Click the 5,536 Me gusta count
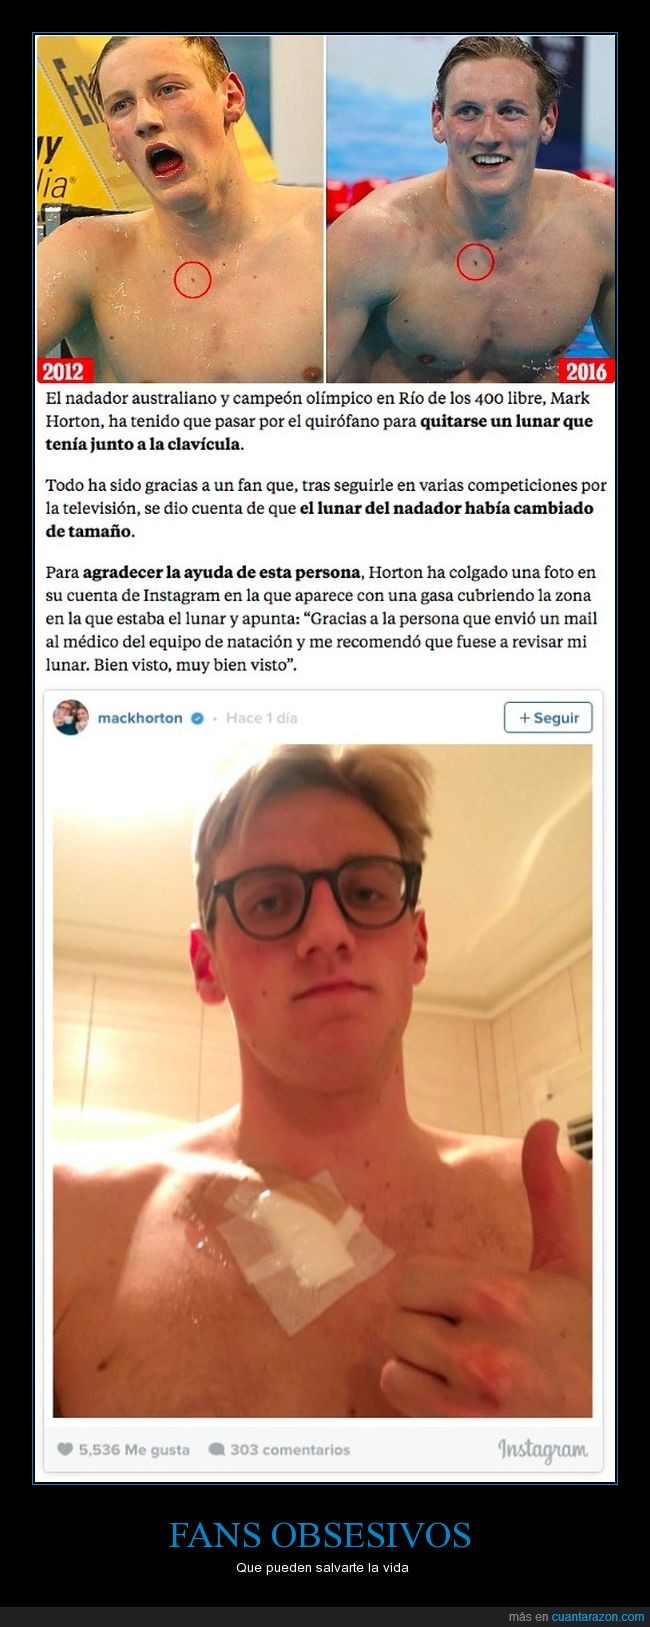Screen dimensions: 650x1627 134,1449
